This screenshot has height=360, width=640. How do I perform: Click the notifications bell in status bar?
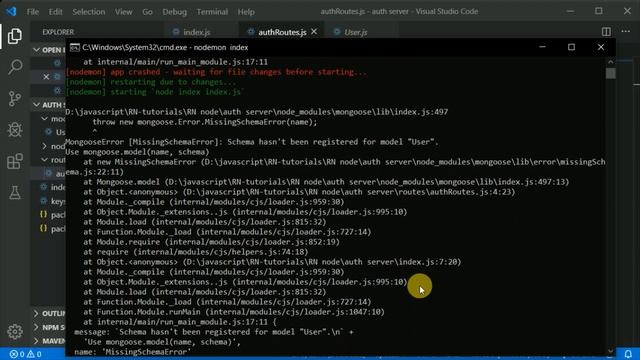(628, 354)
